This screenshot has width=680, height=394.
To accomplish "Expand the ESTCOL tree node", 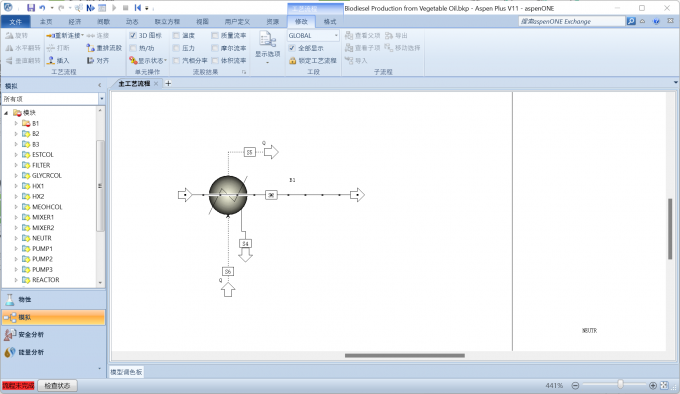I will [16, 155].
